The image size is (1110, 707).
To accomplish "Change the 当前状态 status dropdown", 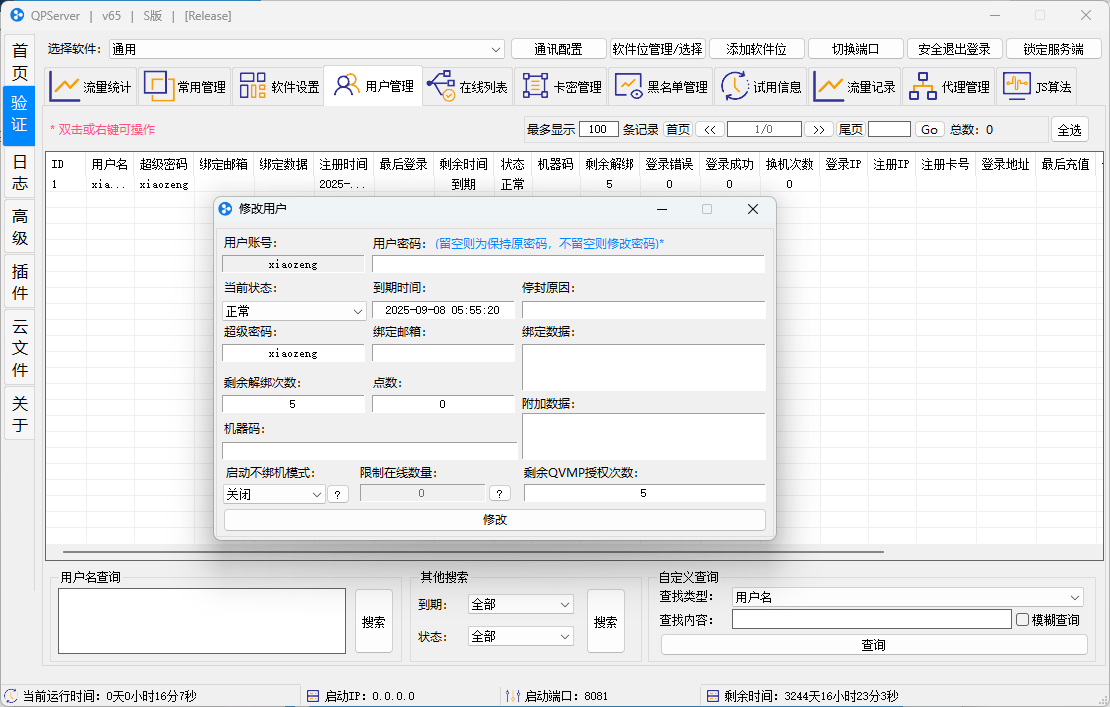I will (x=293, y=310).
